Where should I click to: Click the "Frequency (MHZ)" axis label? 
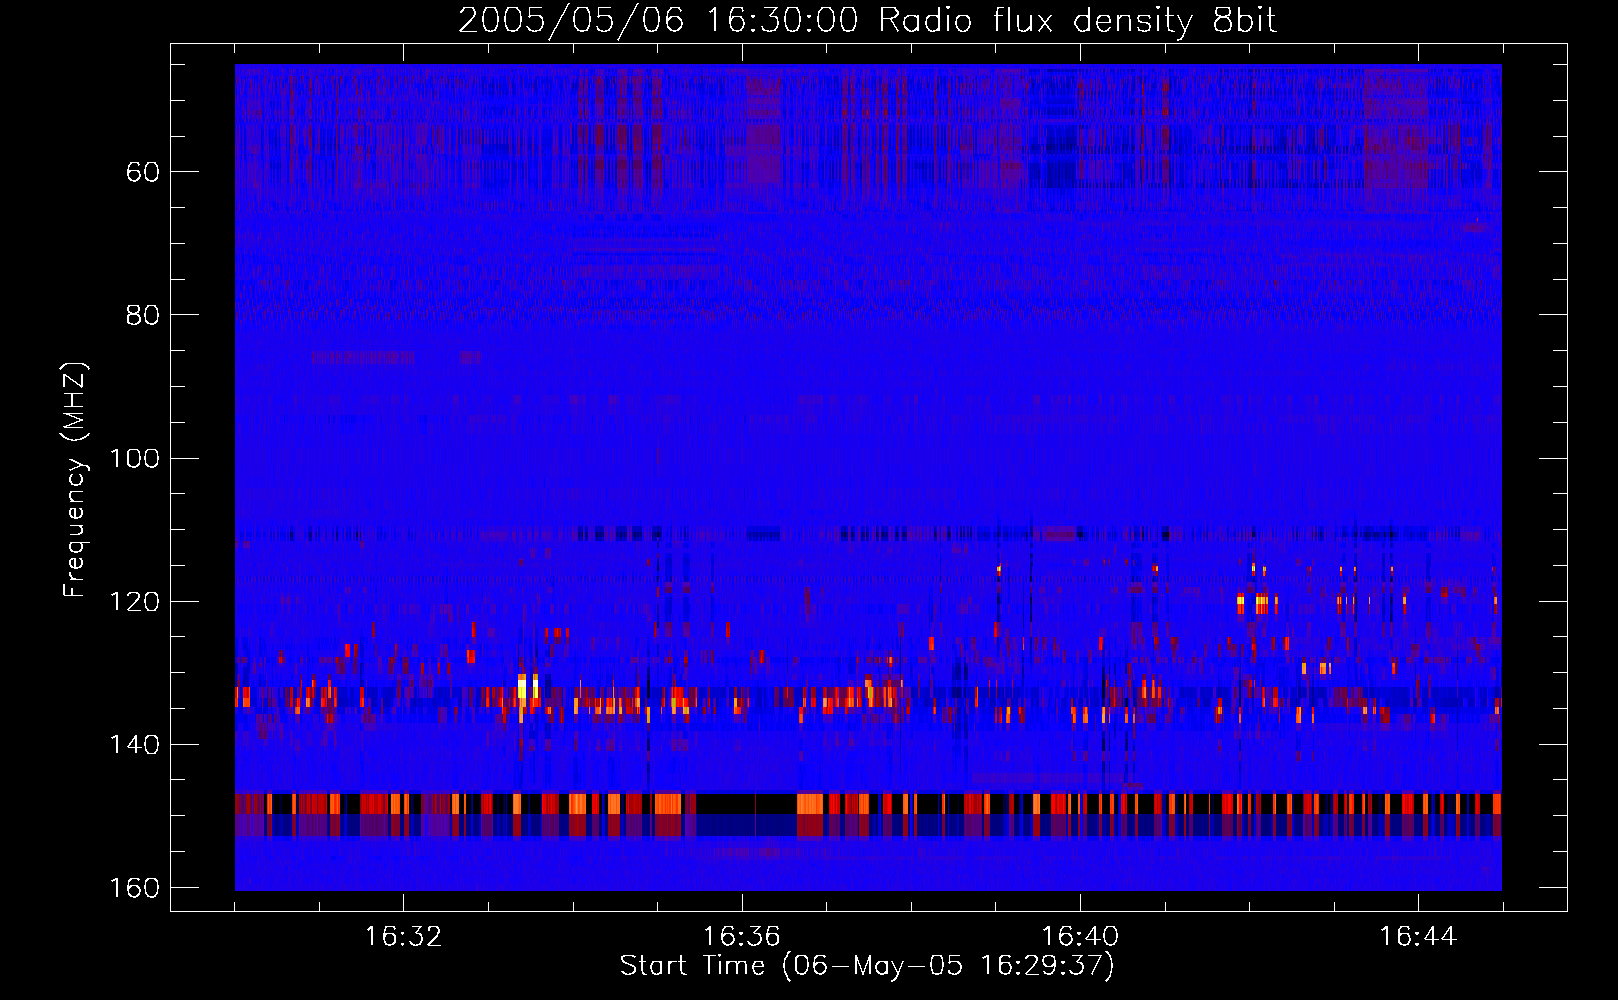click(x=75, y=479)
